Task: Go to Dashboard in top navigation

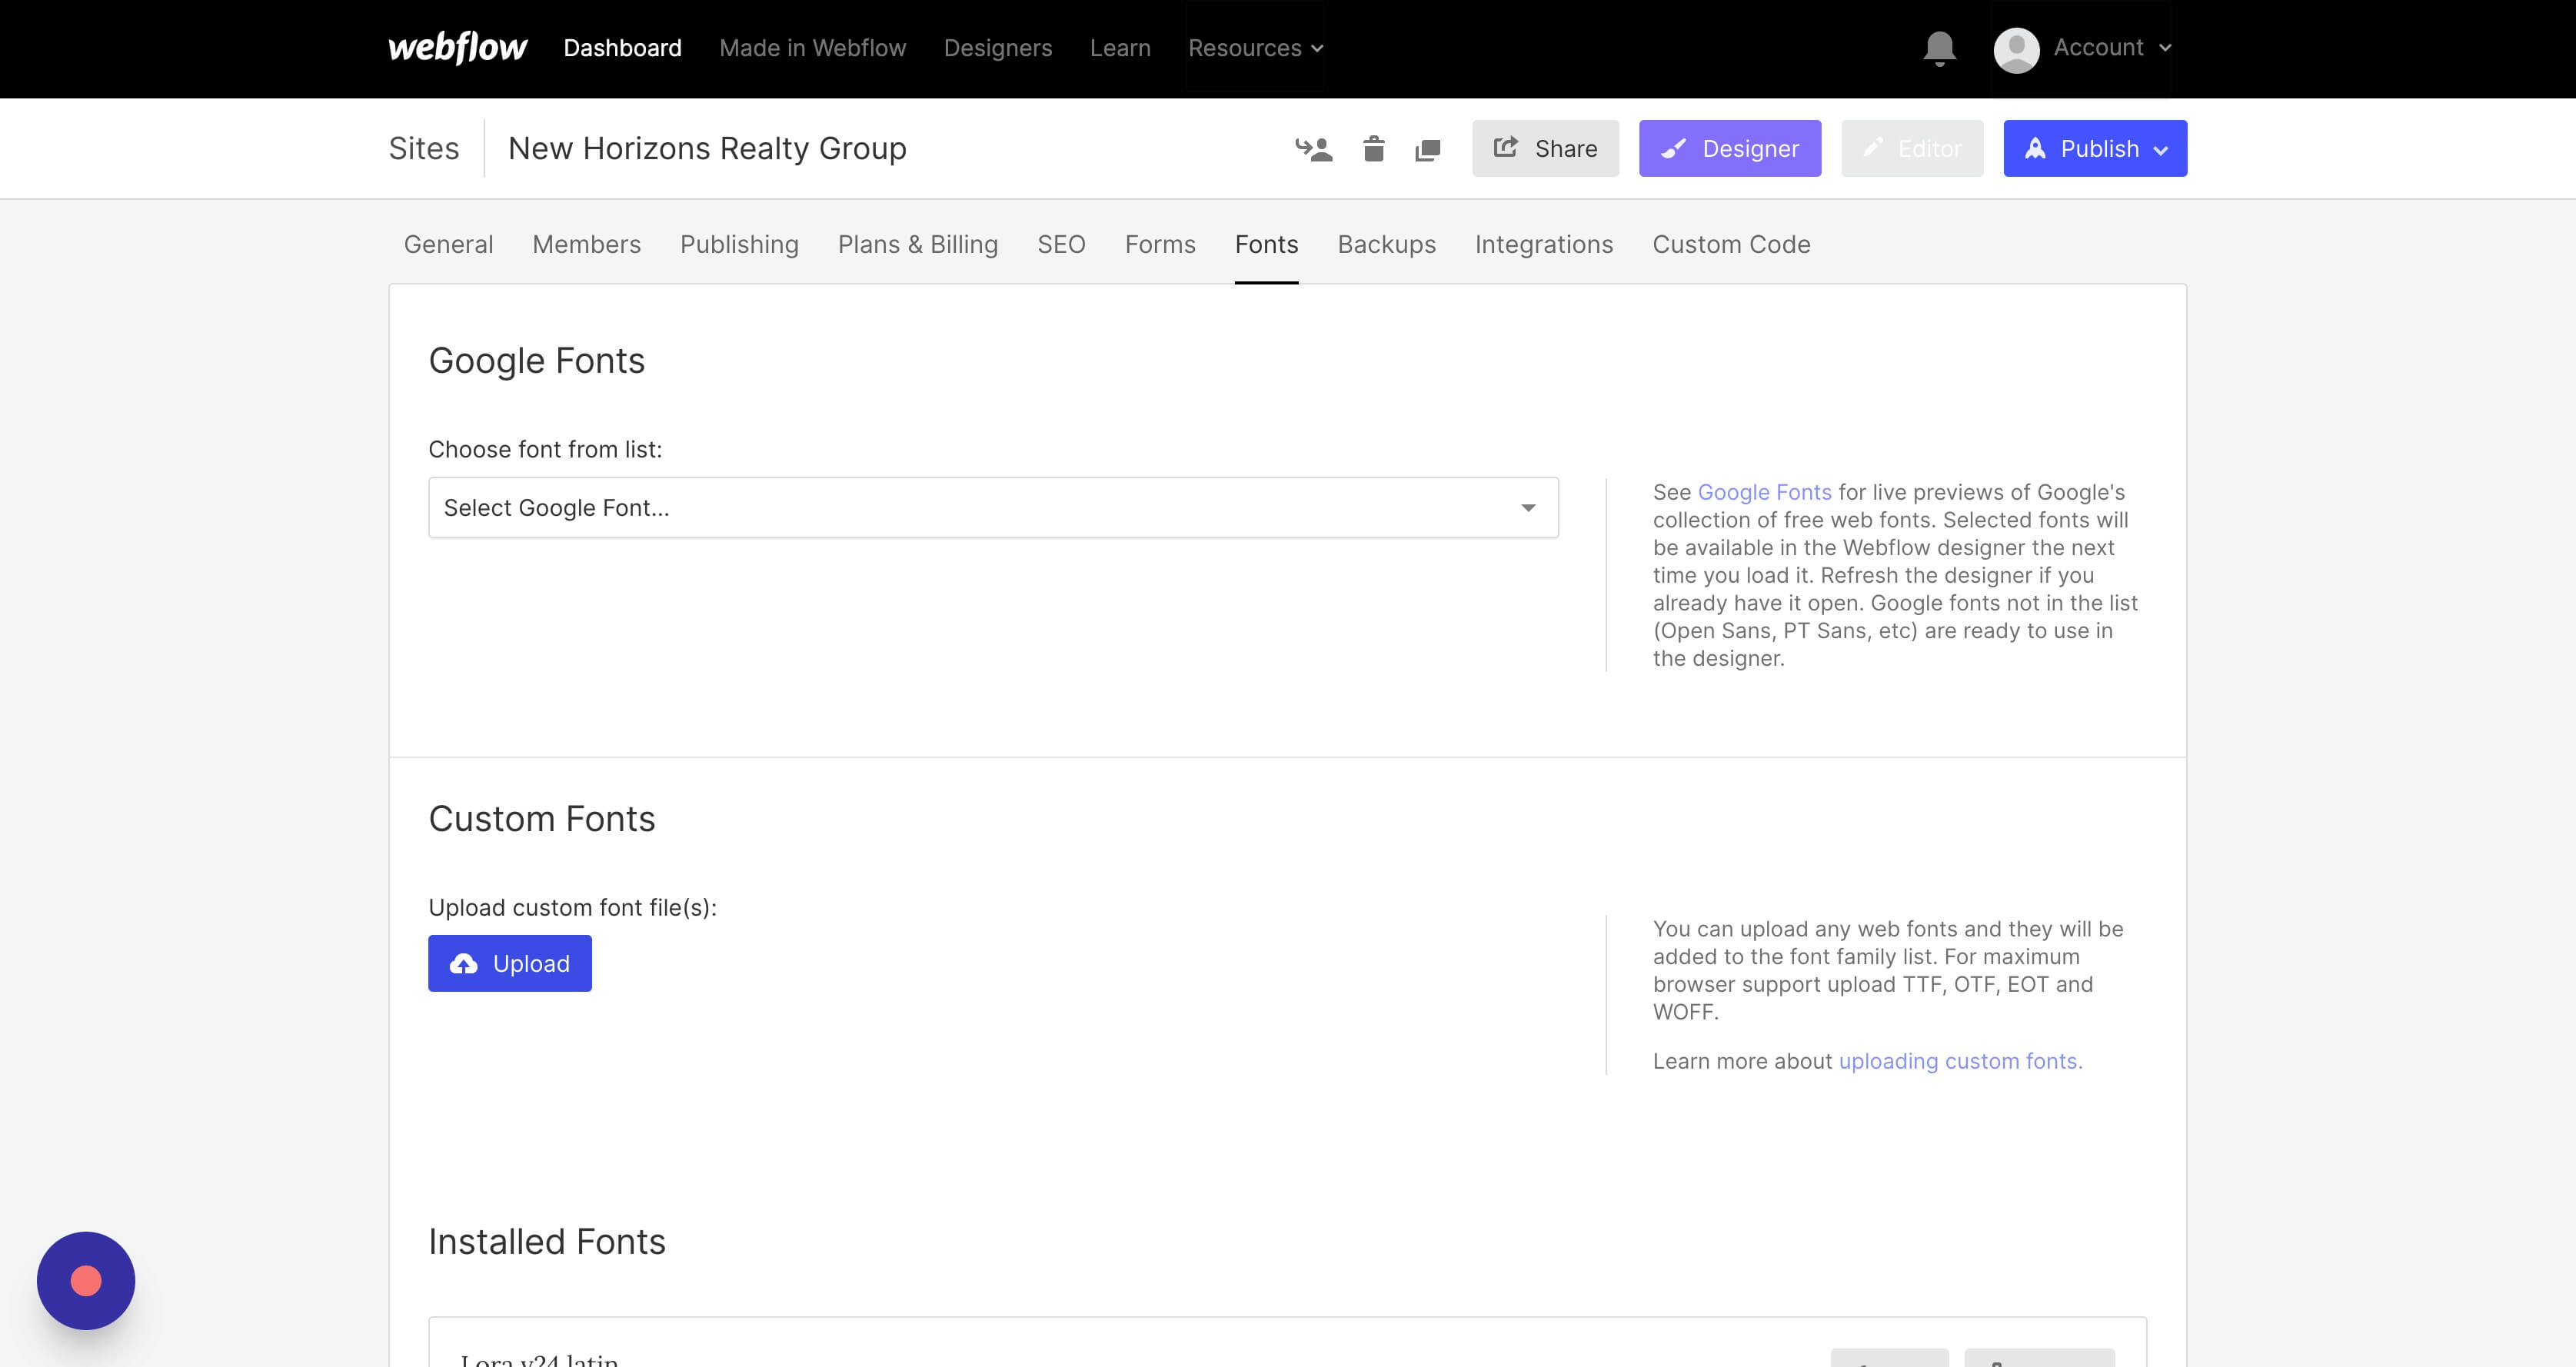Action: tap(622, 48)
